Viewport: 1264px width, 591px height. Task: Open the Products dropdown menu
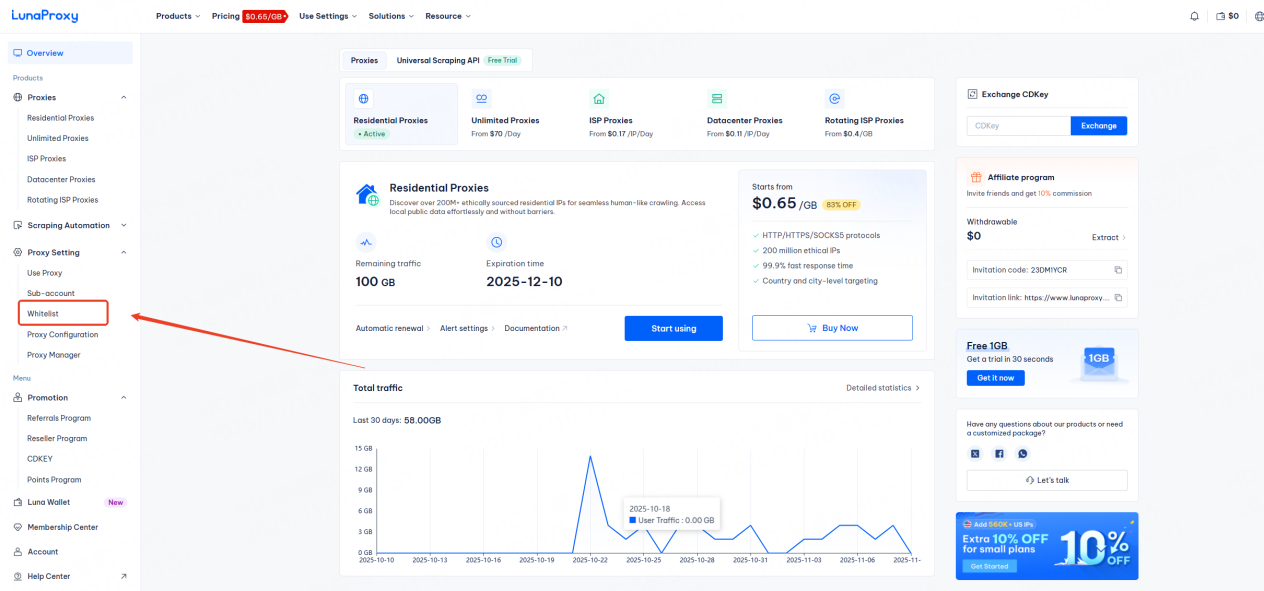(177, 15)
